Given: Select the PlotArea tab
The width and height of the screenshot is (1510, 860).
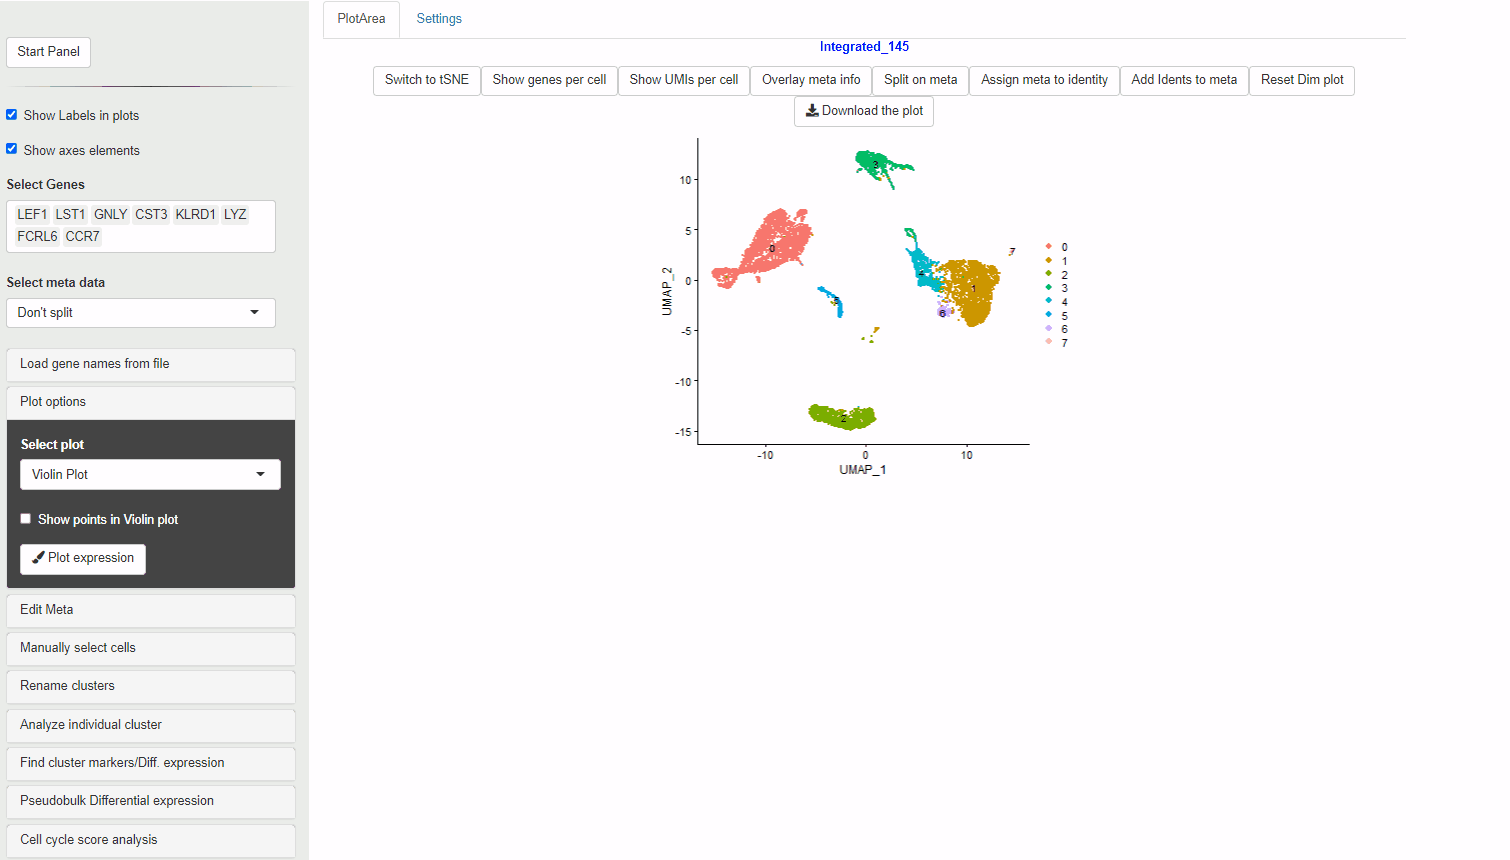Looking at the screenshot, I should coord(361,19).
